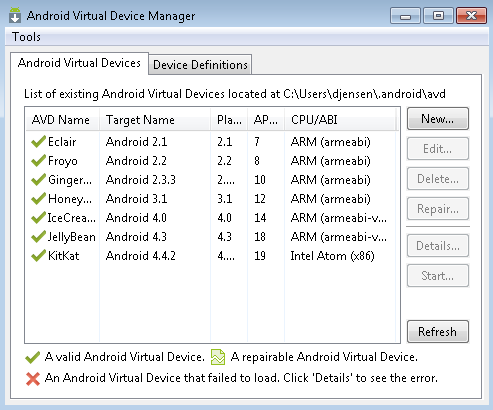The image size is (493, 410).
Task: Switch to Device Definitions tab
Action: [200, 65]
